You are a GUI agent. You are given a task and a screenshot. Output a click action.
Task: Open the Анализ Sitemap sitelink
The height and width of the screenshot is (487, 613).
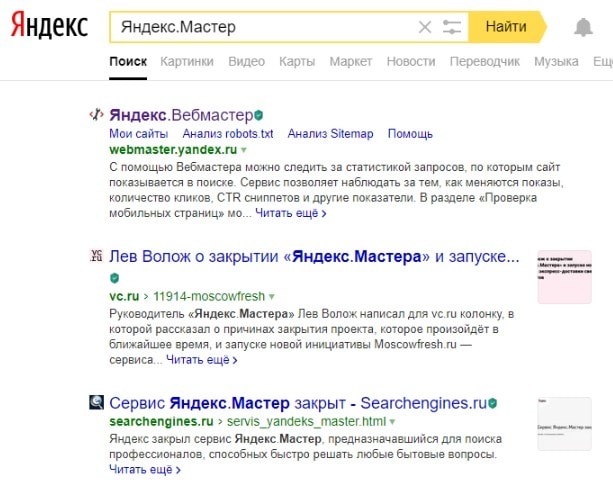(x=330, y=134)
